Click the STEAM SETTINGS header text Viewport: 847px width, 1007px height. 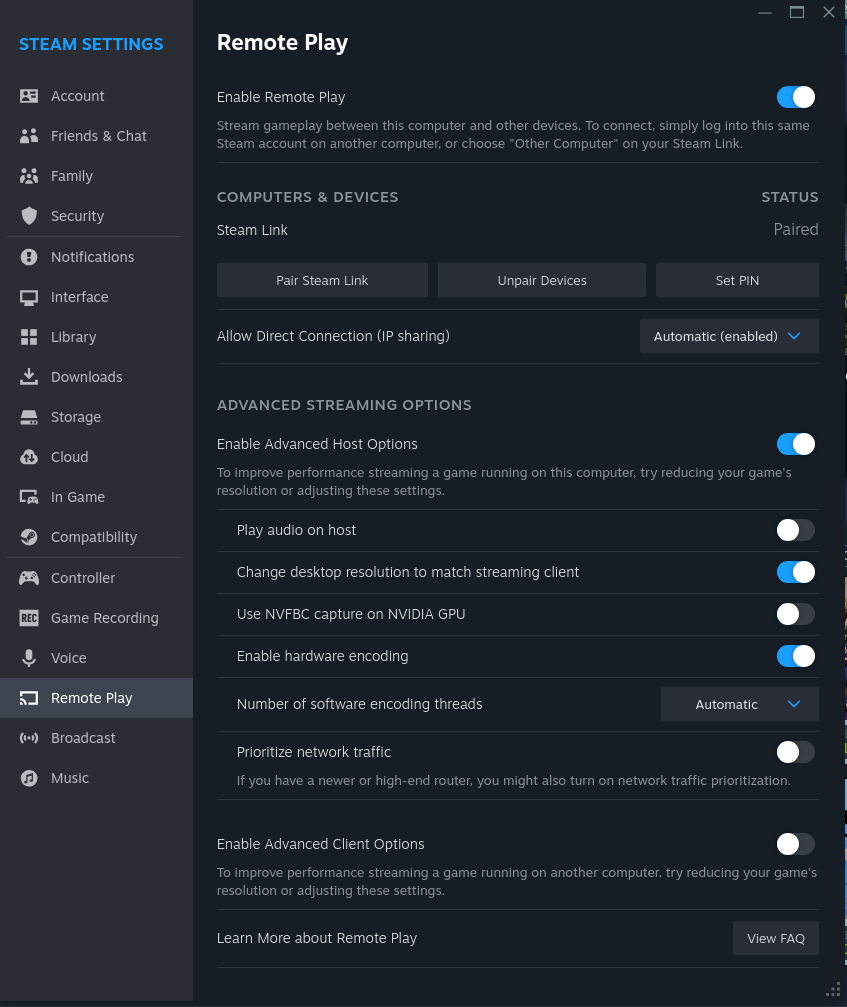pyautogui.click(x=91, y=44)
